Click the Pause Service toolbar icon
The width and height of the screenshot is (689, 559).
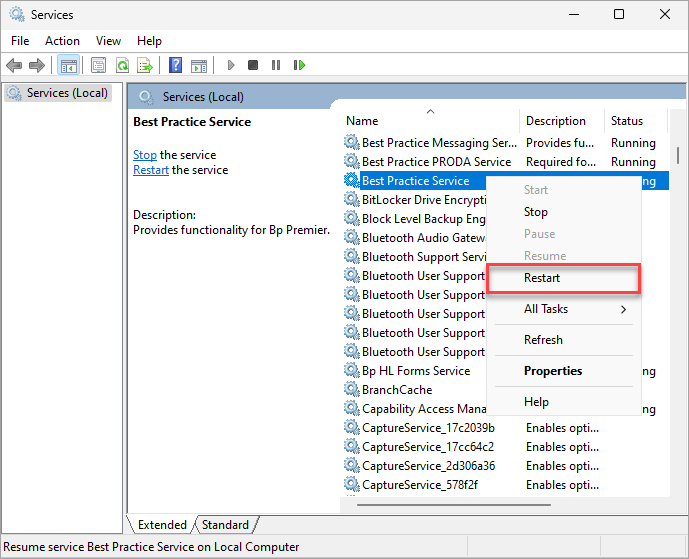pyautogui.click(x=276, y=65)
